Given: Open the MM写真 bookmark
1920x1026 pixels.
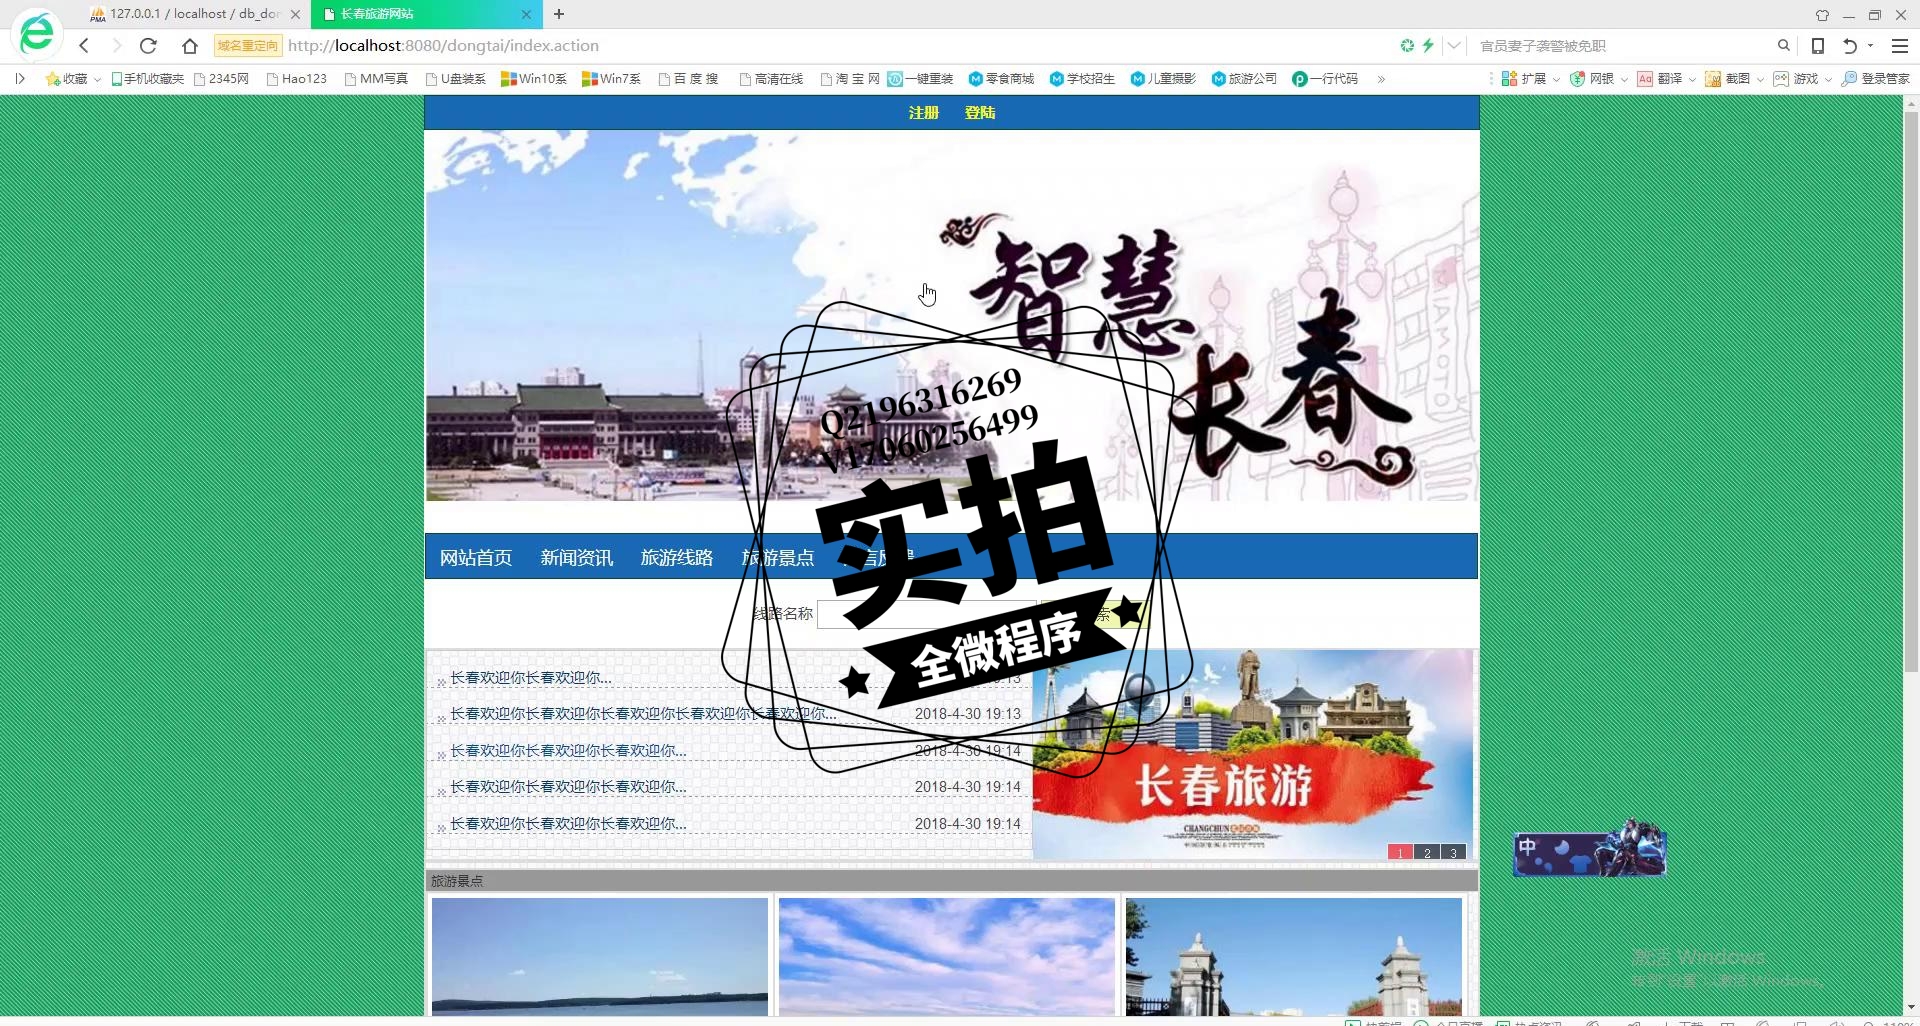Looking at the screenshot, I should coord(376,79).
